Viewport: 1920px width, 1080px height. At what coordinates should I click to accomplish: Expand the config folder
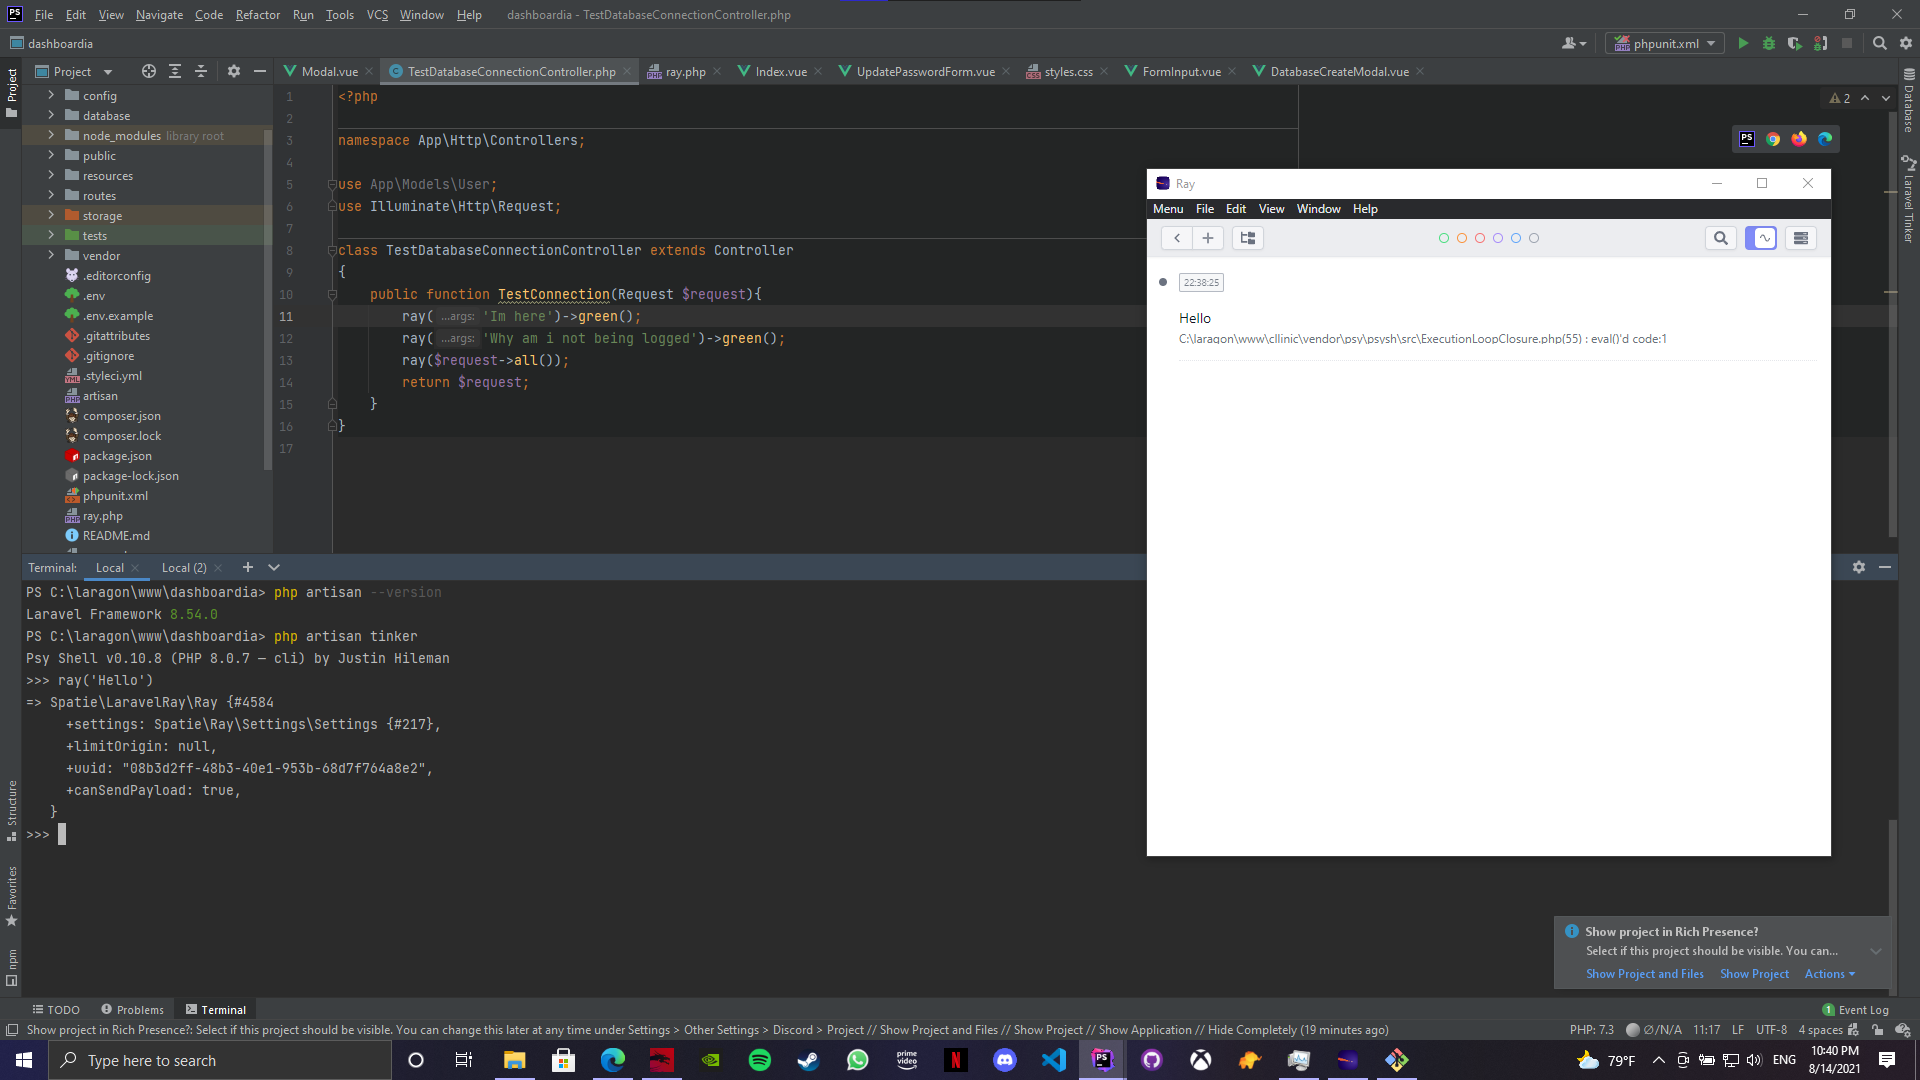(51, 95)
